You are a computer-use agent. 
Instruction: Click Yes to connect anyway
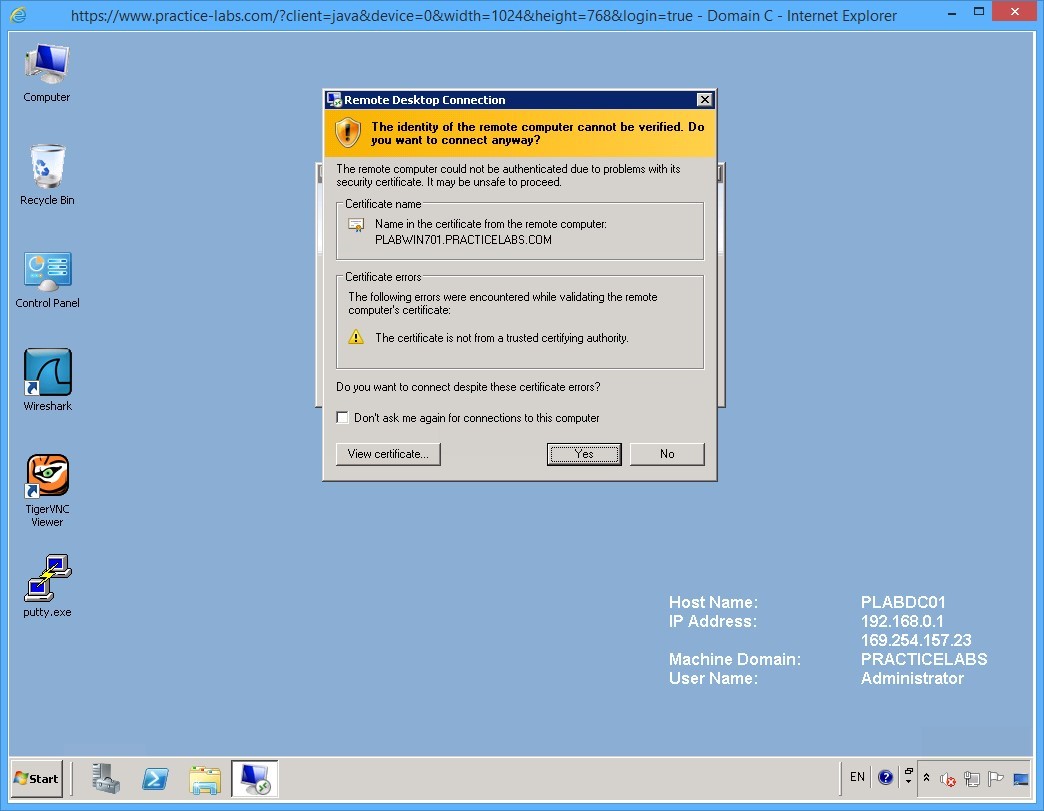(584, 453)
